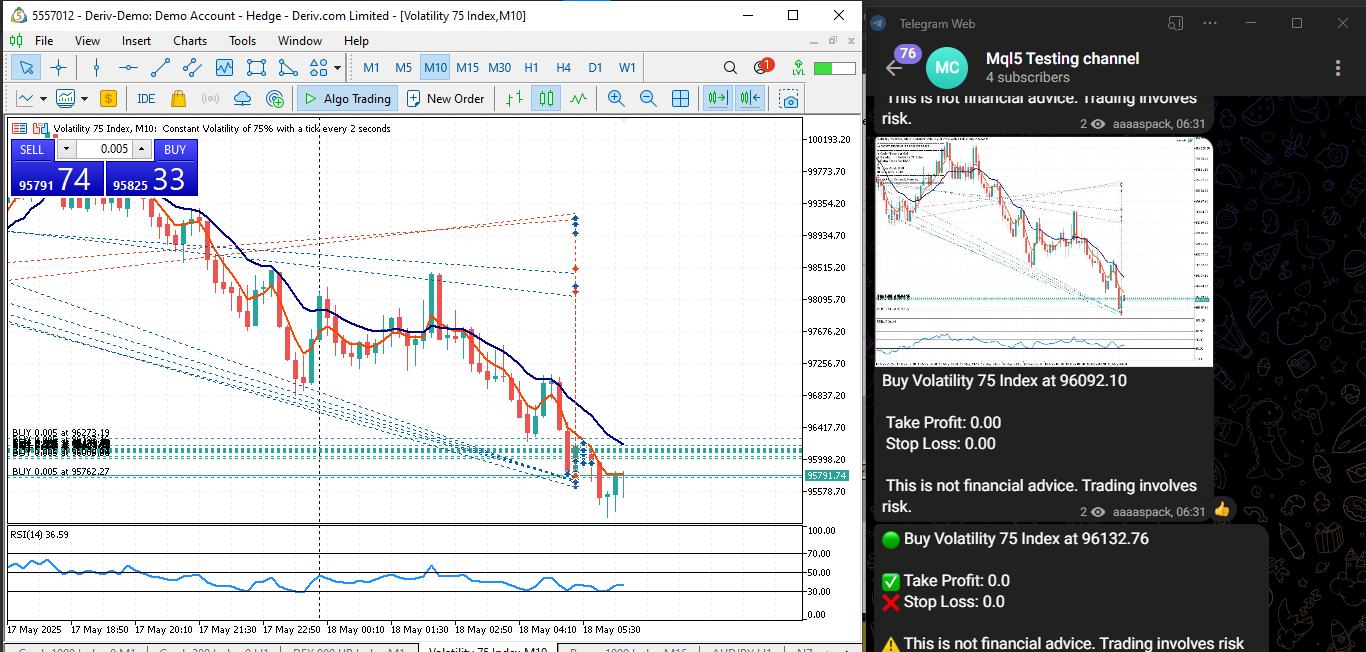The width and height of the screenshot is (1366, 652).
Task: Switch chart to bar chart mode
Action: pyautogui.click(x=514, y=99)
